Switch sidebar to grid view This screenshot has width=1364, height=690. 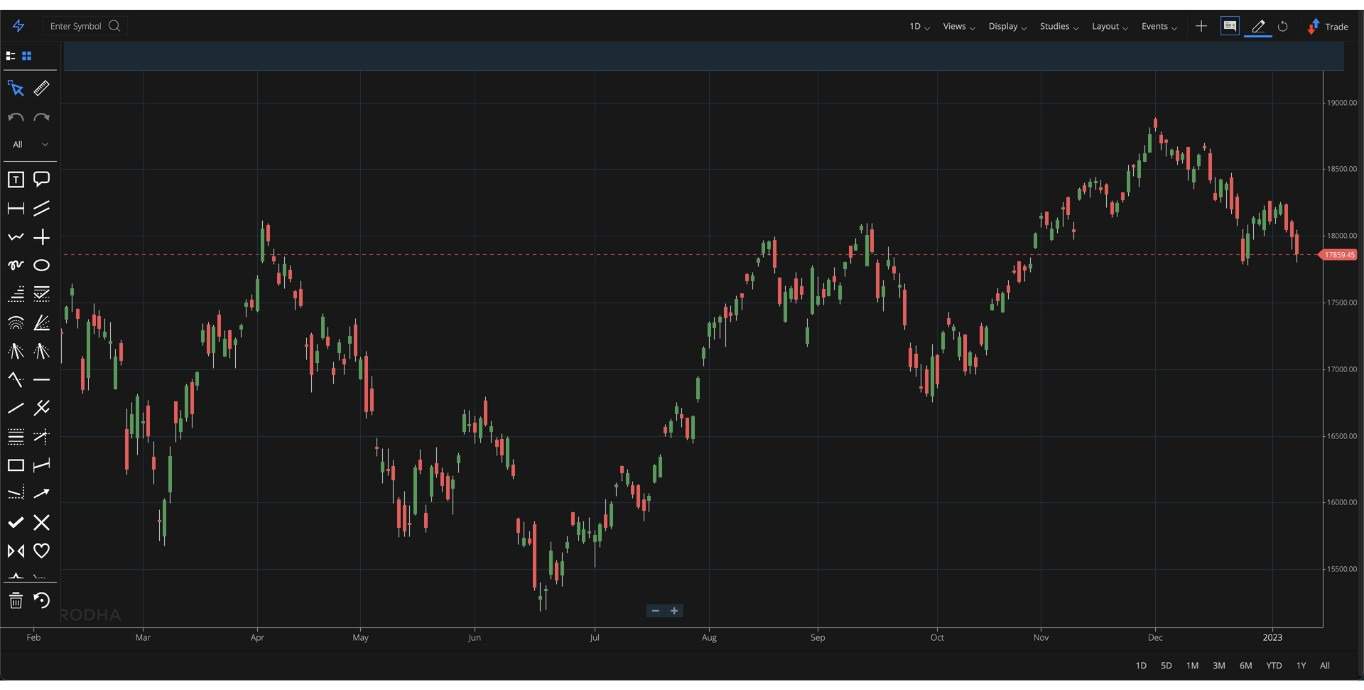27,56
